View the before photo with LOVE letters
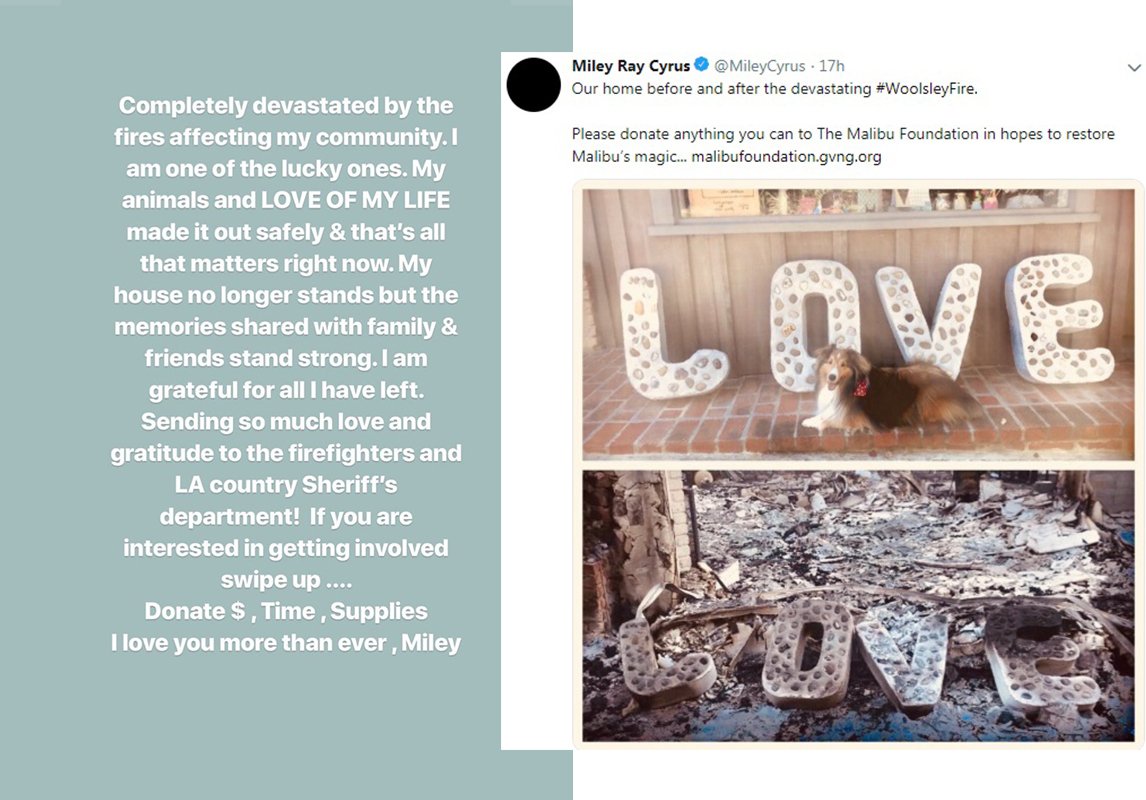Screen dimensions: 1146x800 858,324
